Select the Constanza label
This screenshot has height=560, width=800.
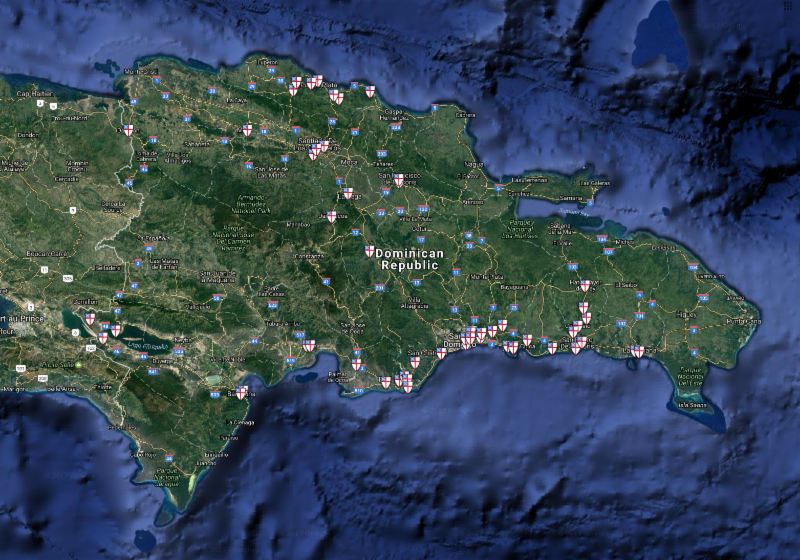309,256
